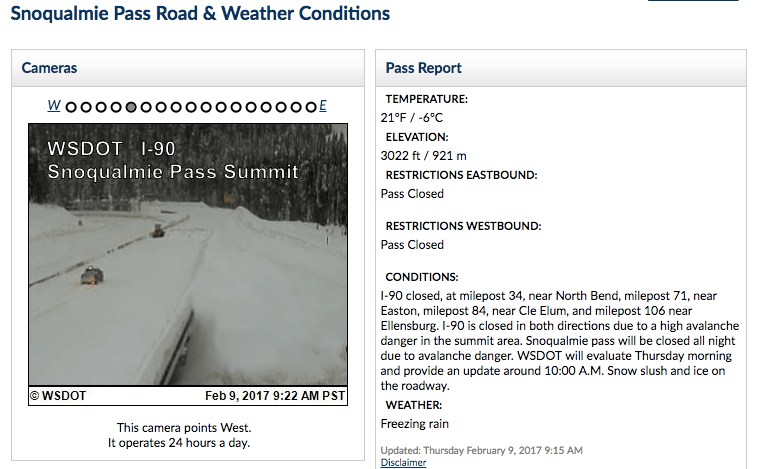This screenshot has width=759, height=469.
Task: Click the currently selected fifth camera dot
Action: coord(131,107)
